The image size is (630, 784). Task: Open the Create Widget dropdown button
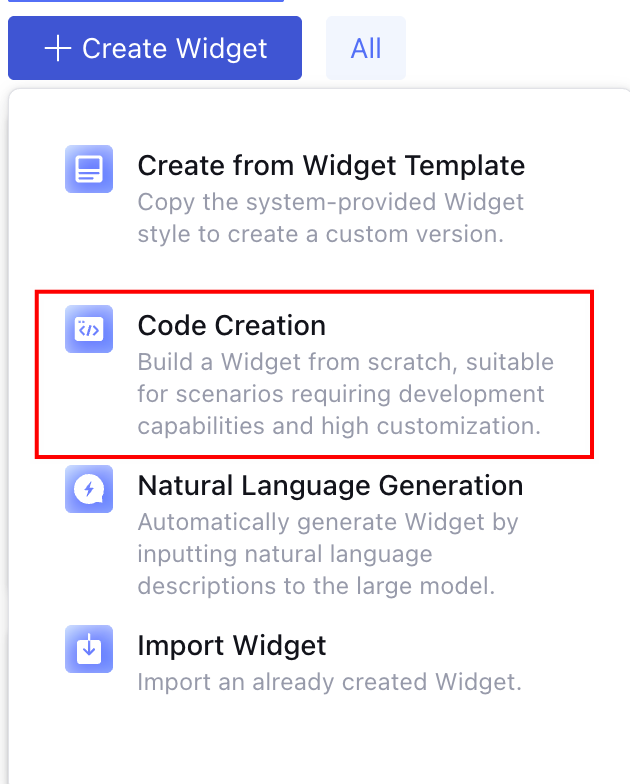click(x=155, y=48)
